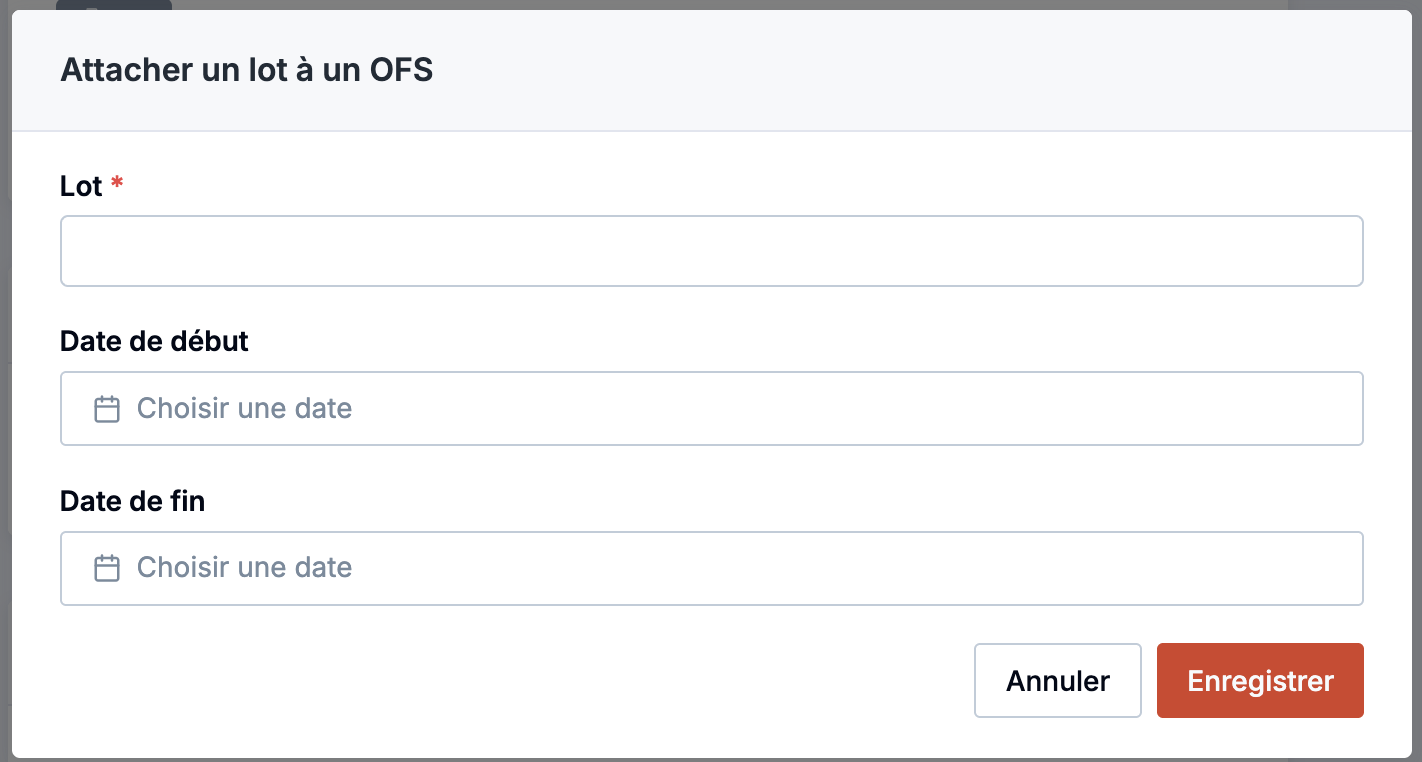Click the grey header bar right of the title
The height and width of the screenshot is (762, 1422).
tap(920, 70)
